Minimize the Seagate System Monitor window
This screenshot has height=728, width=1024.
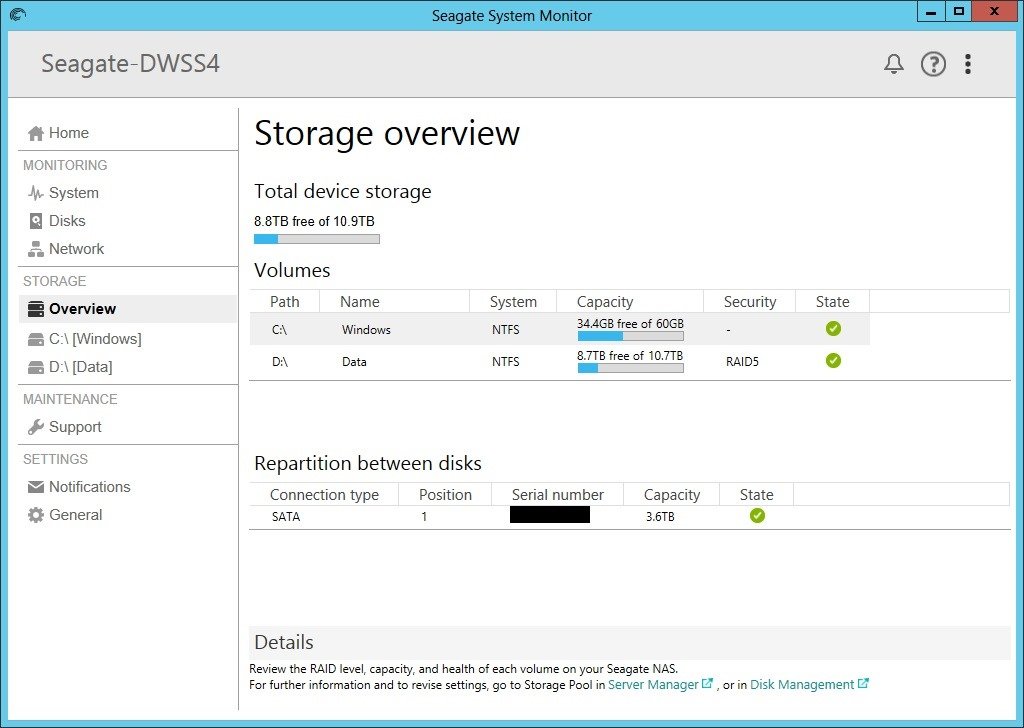click(x=931, y=12)
